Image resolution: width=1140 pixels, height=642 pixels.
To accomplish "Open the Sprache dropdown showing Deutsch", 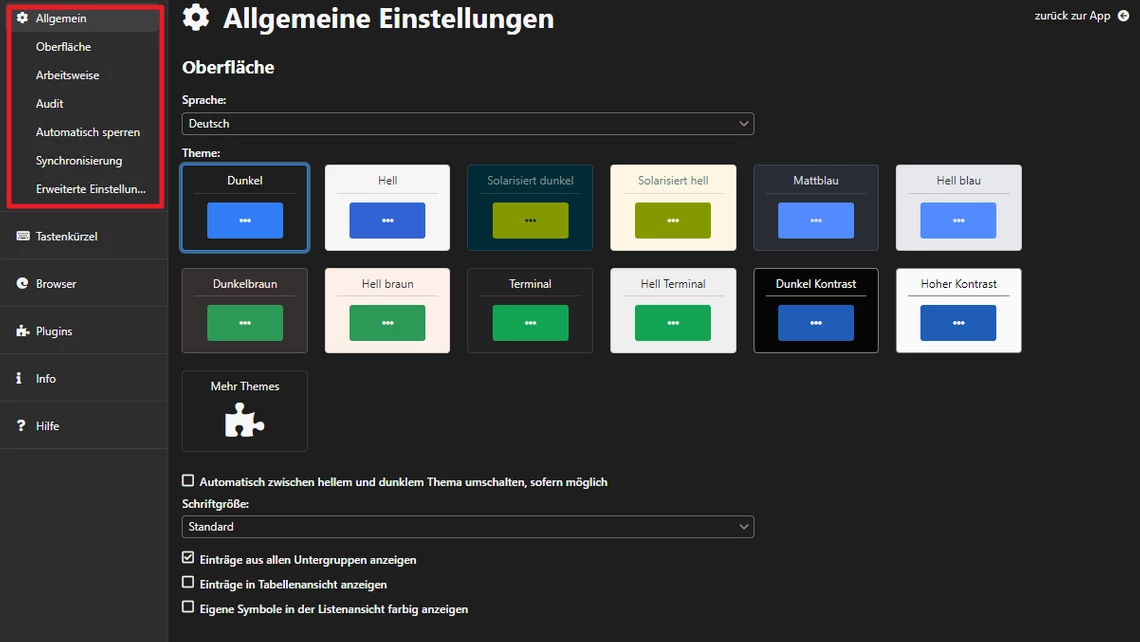I will click(x=467, y=124).
